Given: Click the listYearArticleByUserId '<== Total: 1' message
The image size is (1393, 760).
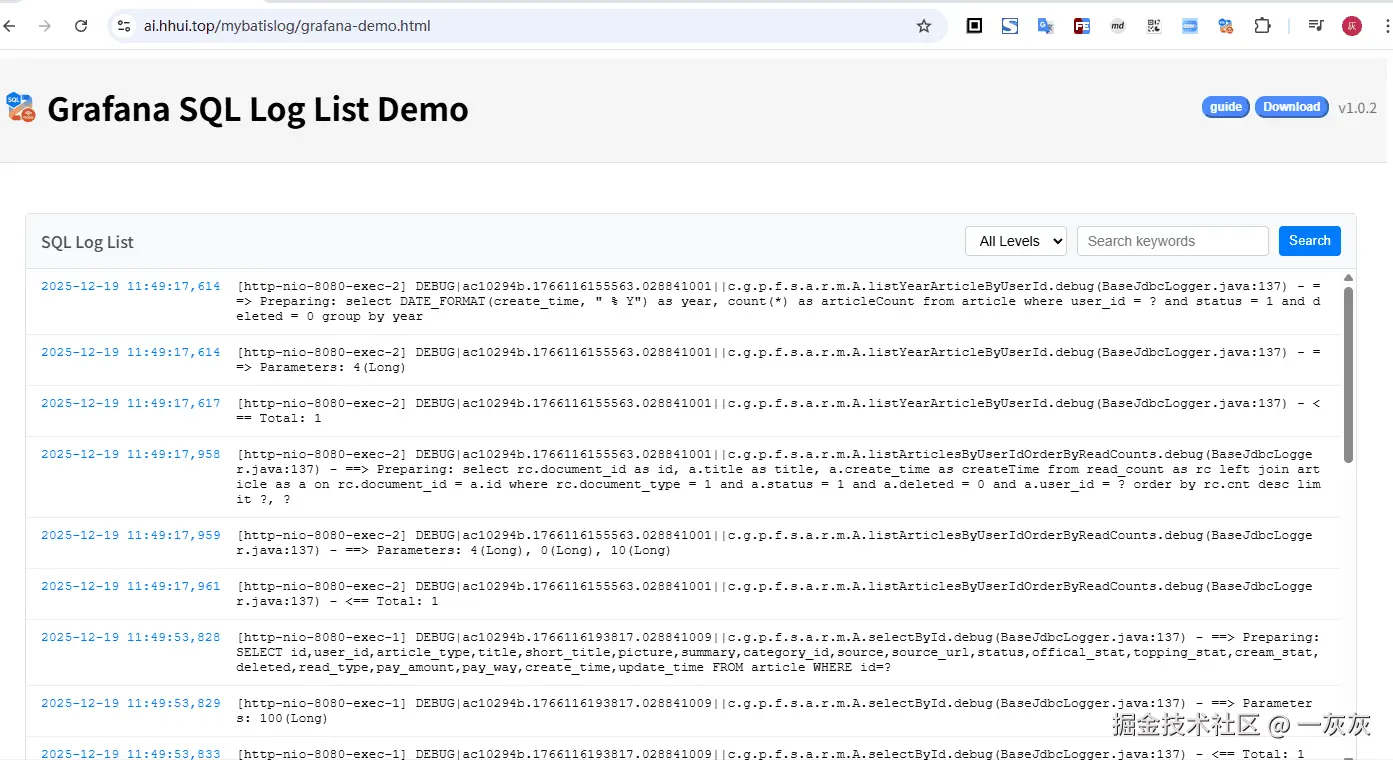Looking at the screenshot, I should 778,411.
